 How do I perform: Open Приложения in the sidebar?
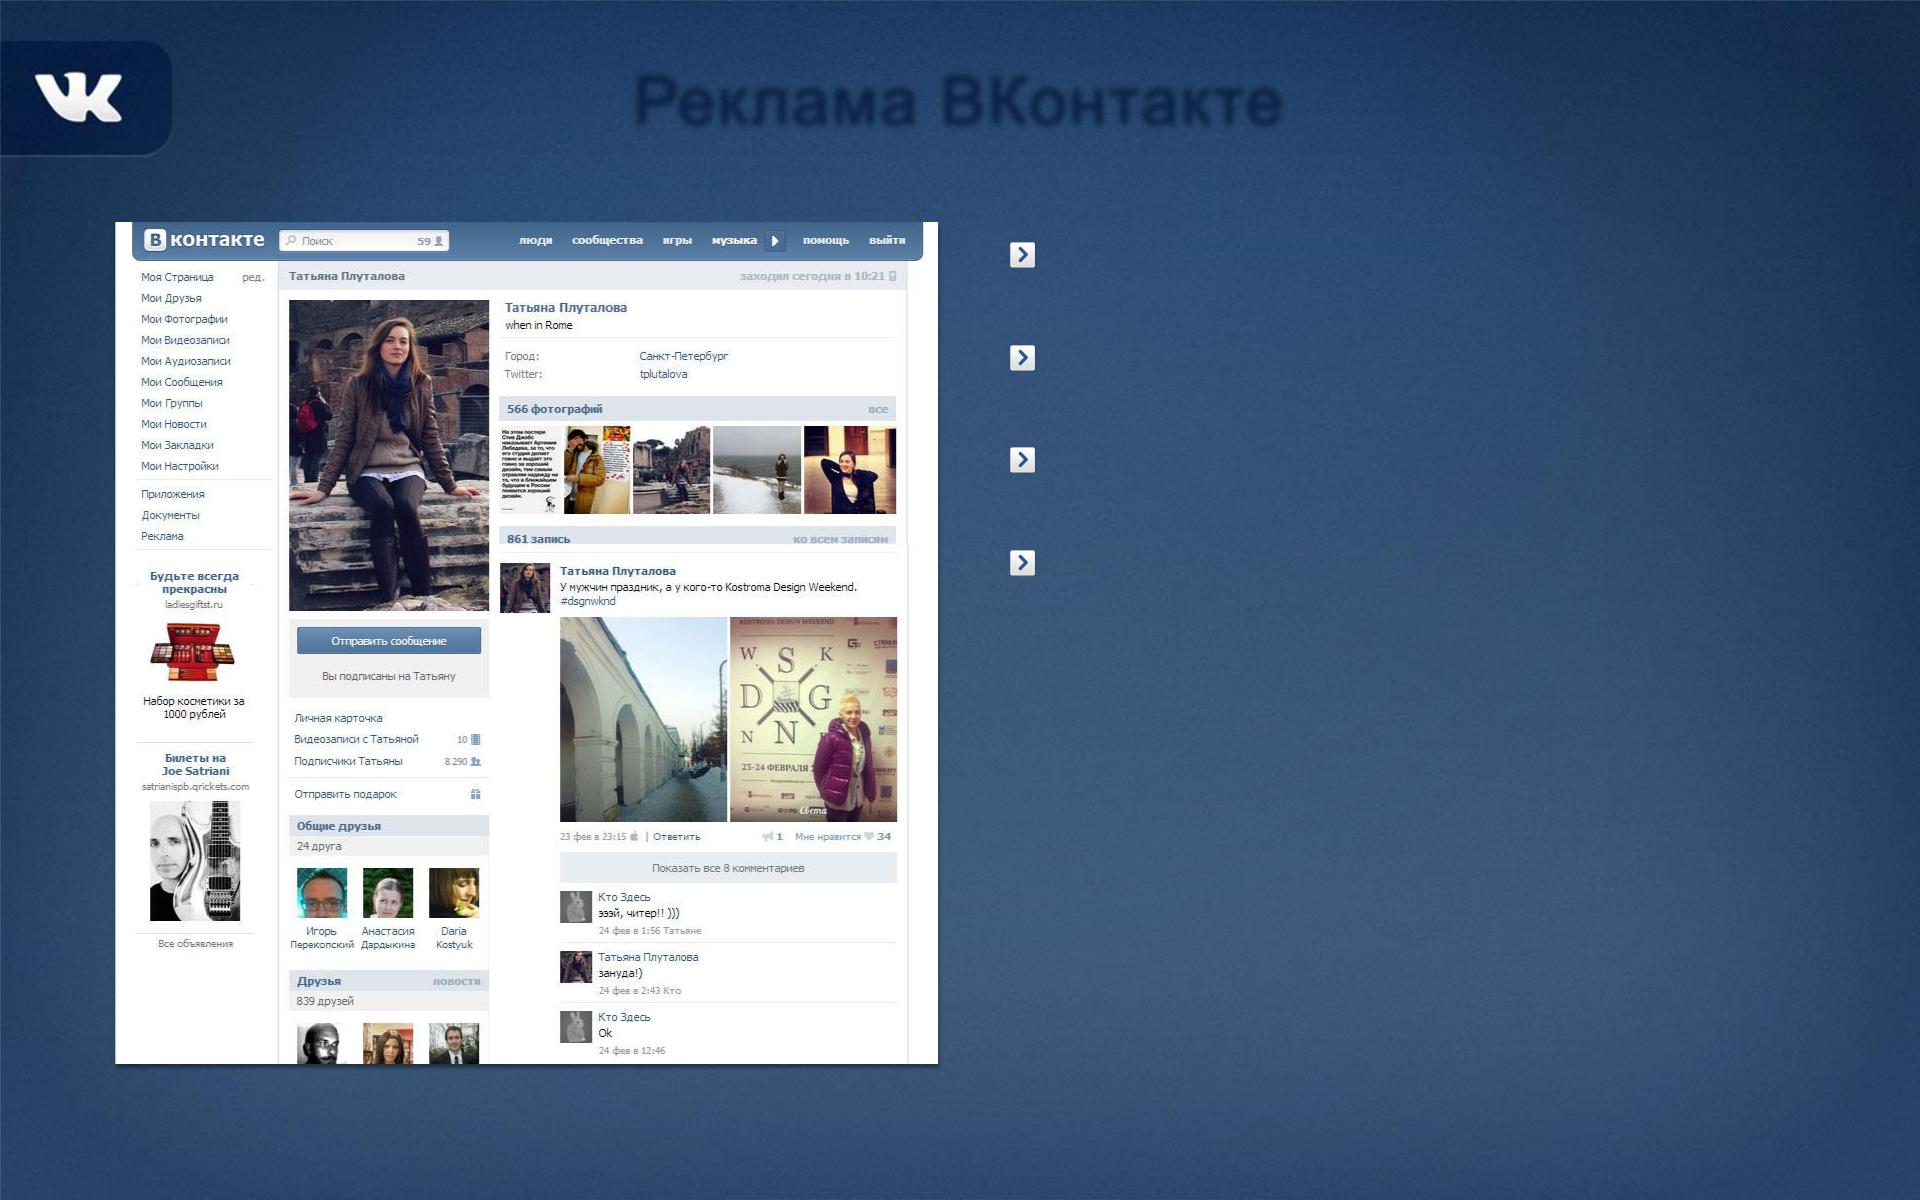173,494
